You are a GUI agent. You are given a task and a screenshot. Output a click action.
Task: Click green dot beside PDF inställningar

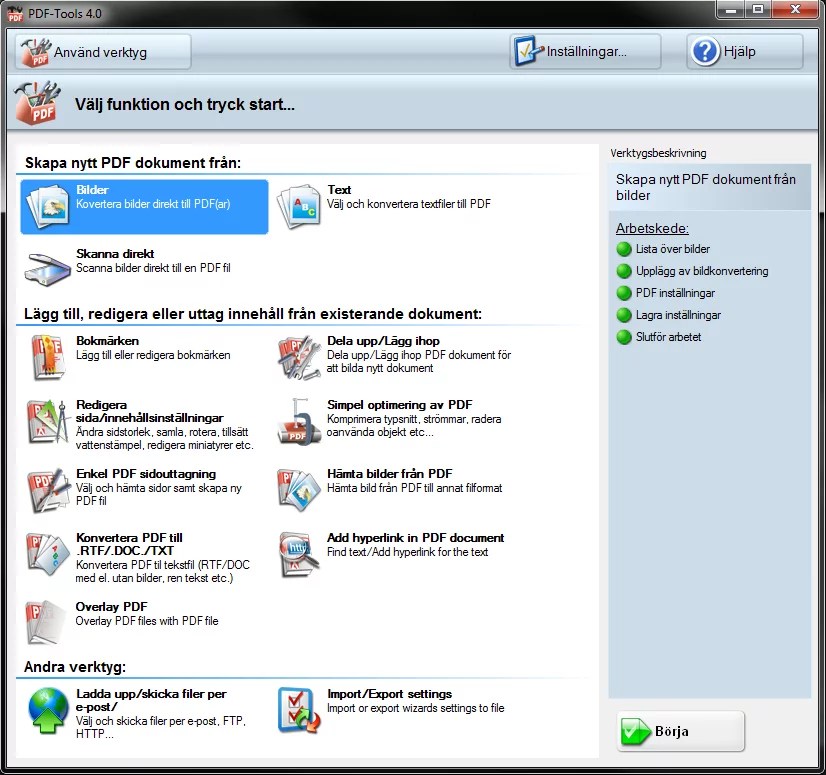(x=624, y=293)
